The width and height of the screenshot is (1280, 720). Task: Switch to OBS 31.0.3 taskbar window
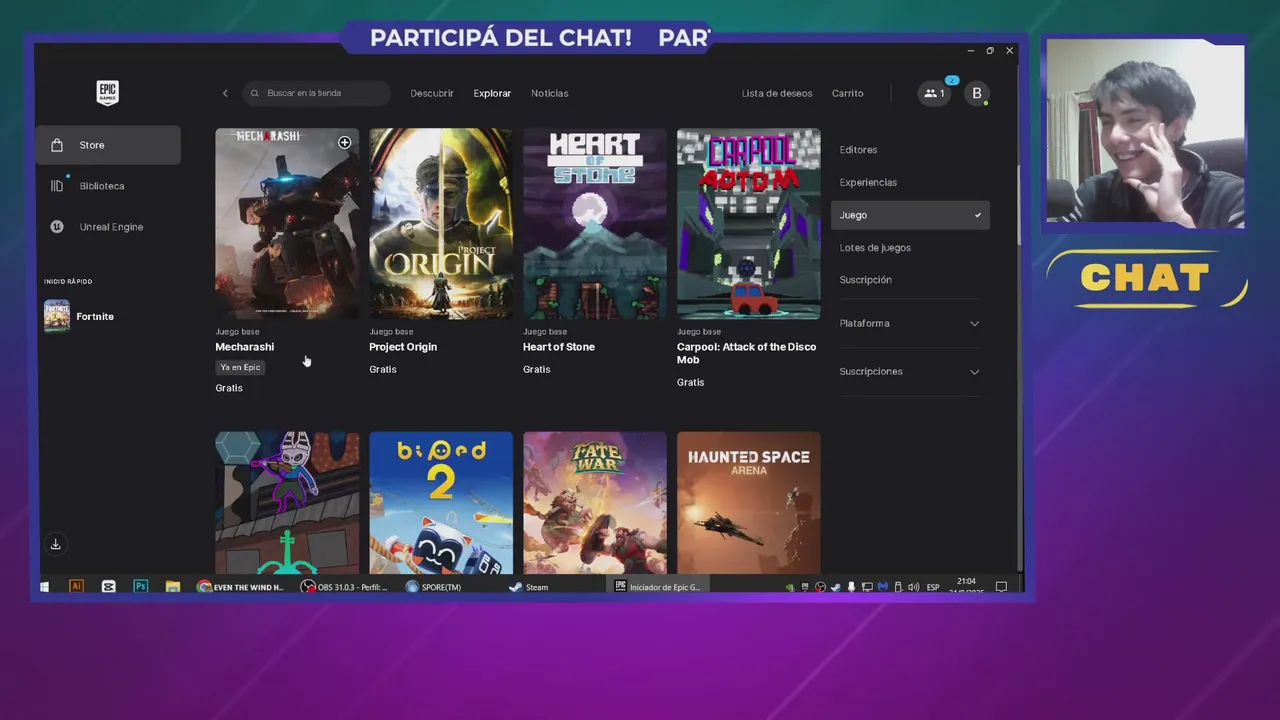coord(345,587)
